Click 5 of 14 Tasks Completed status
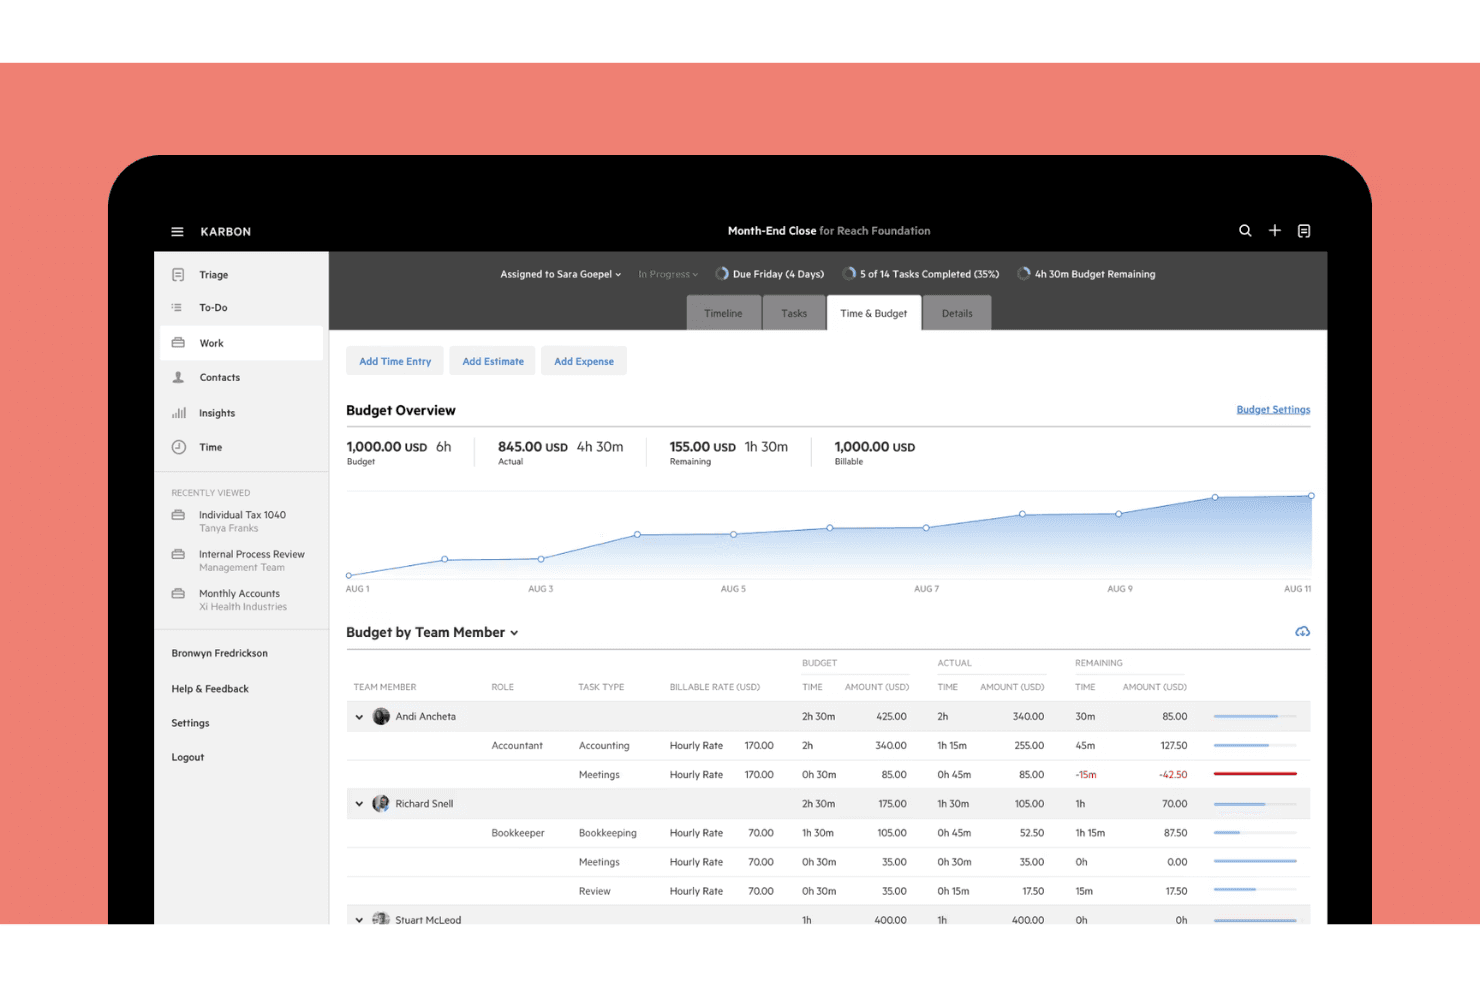1480x987 pixels. coord(921,274)
